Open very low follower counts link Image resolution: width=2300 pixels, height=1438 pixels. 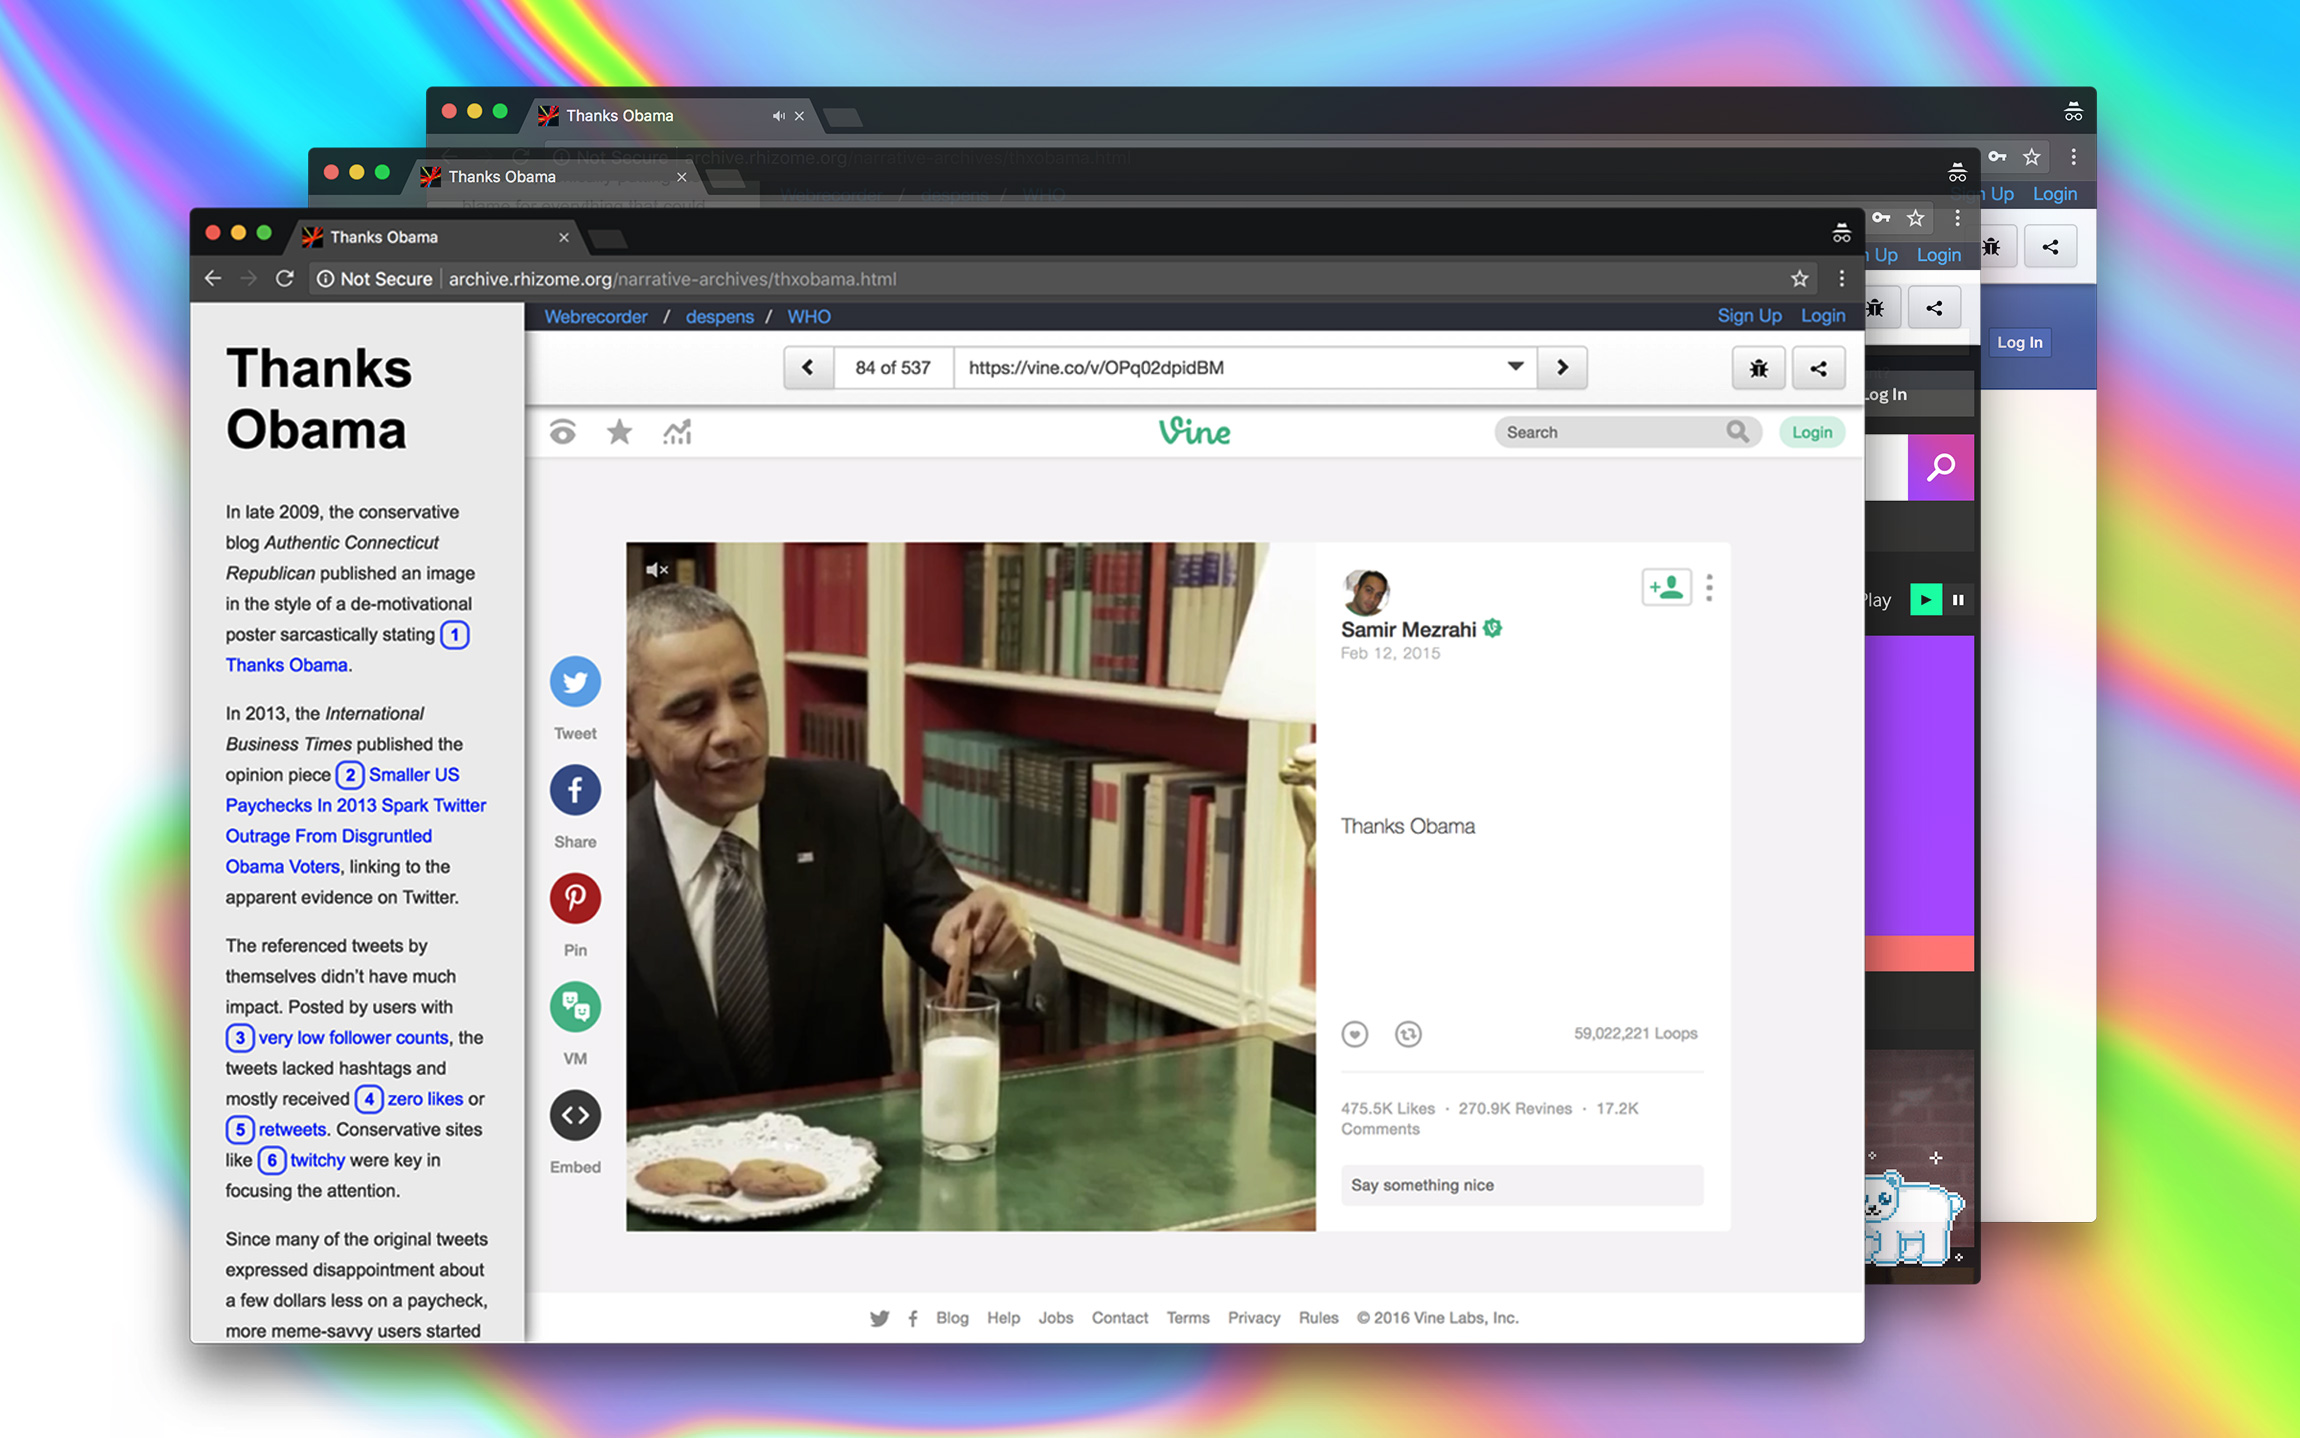pos(353,1038)
